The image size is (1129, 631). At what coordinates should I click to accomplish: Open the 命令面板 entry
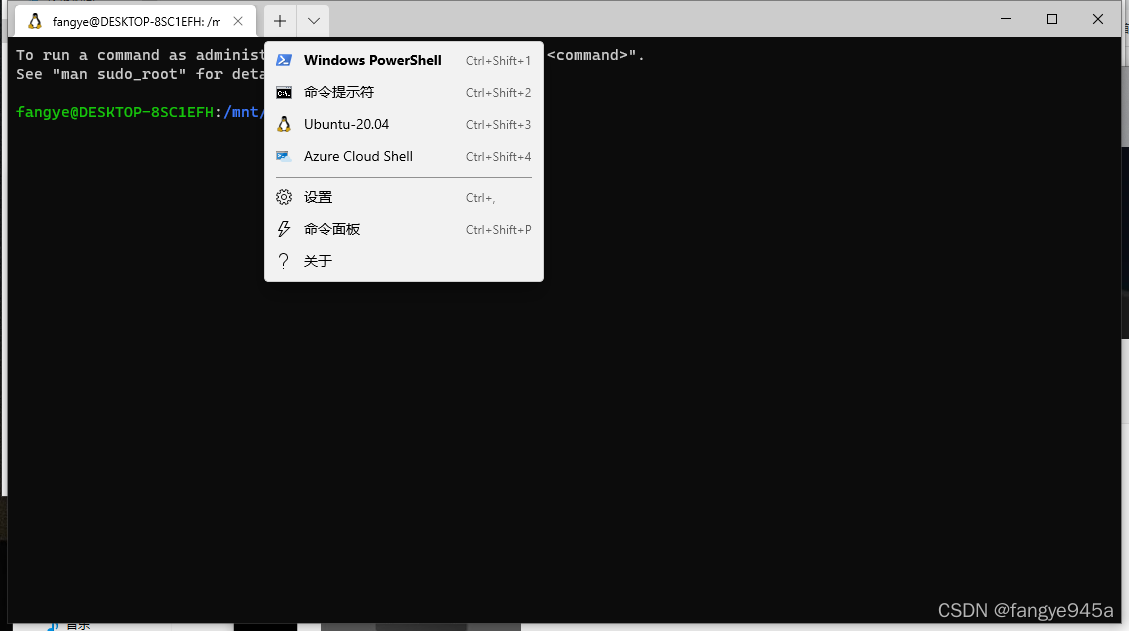[x=404, y=229]
